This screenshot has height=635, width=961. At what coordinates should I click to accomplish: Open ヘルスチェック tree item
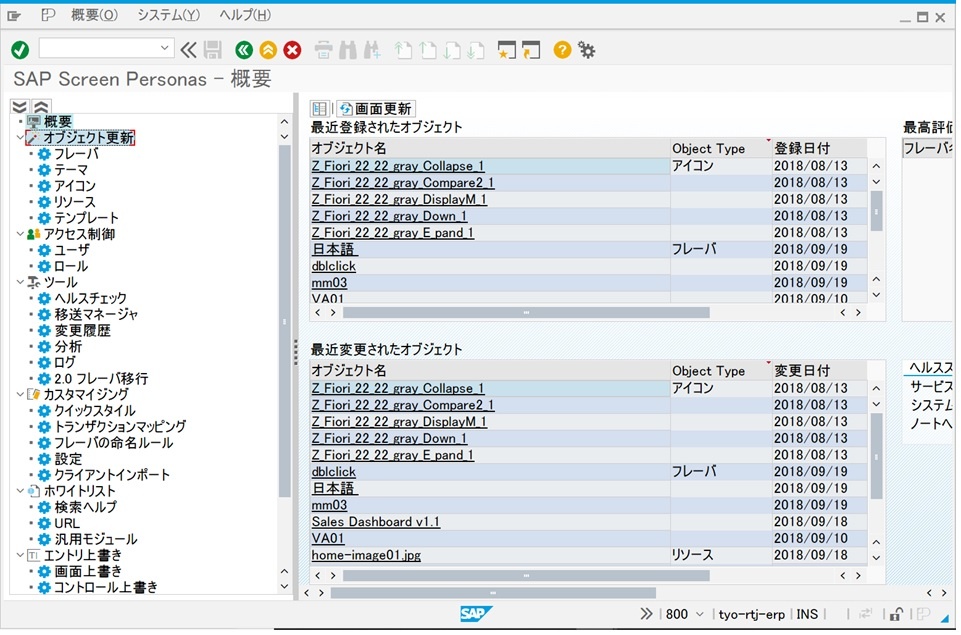(91, 298)
